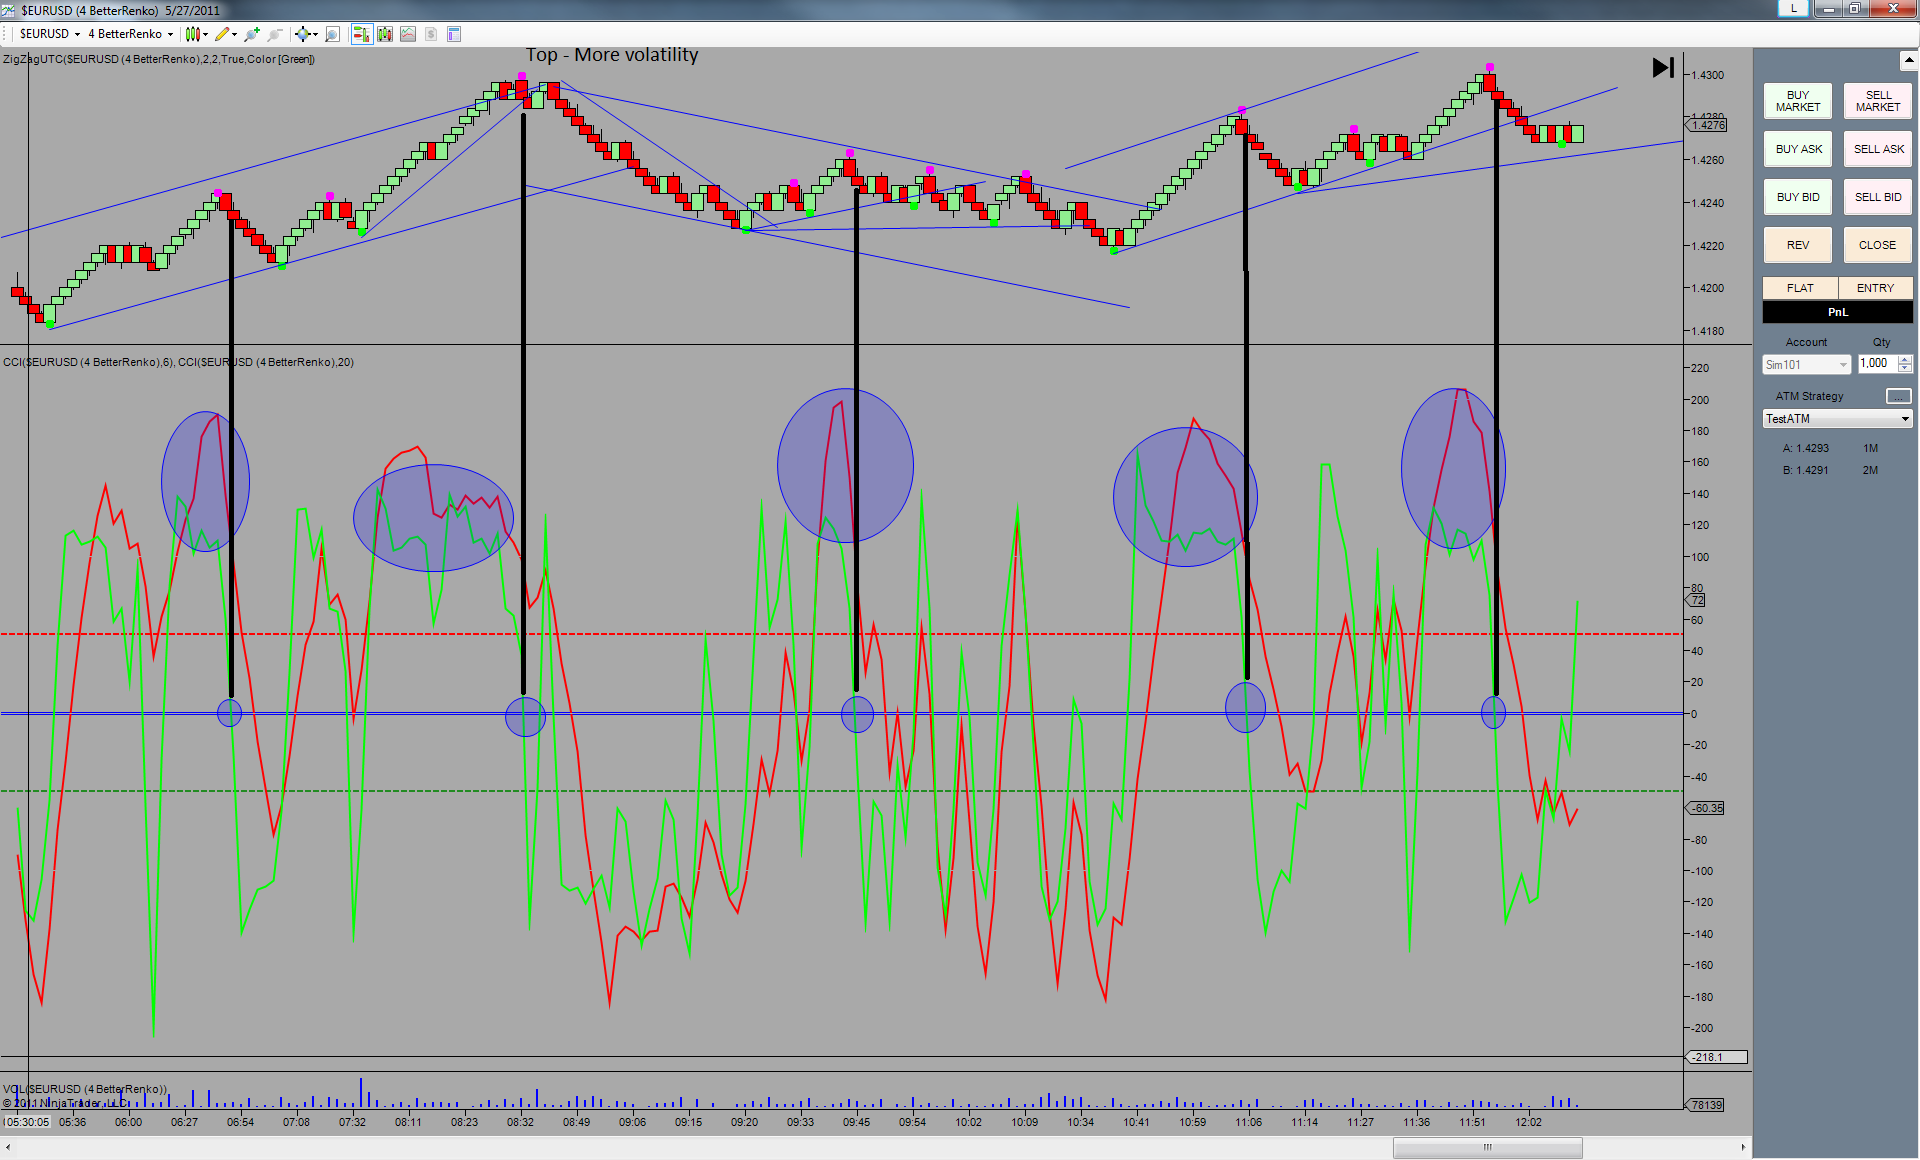Click the scrollbar left arrow
The image size is (1920, 1160).
(x=9, y=1147)
